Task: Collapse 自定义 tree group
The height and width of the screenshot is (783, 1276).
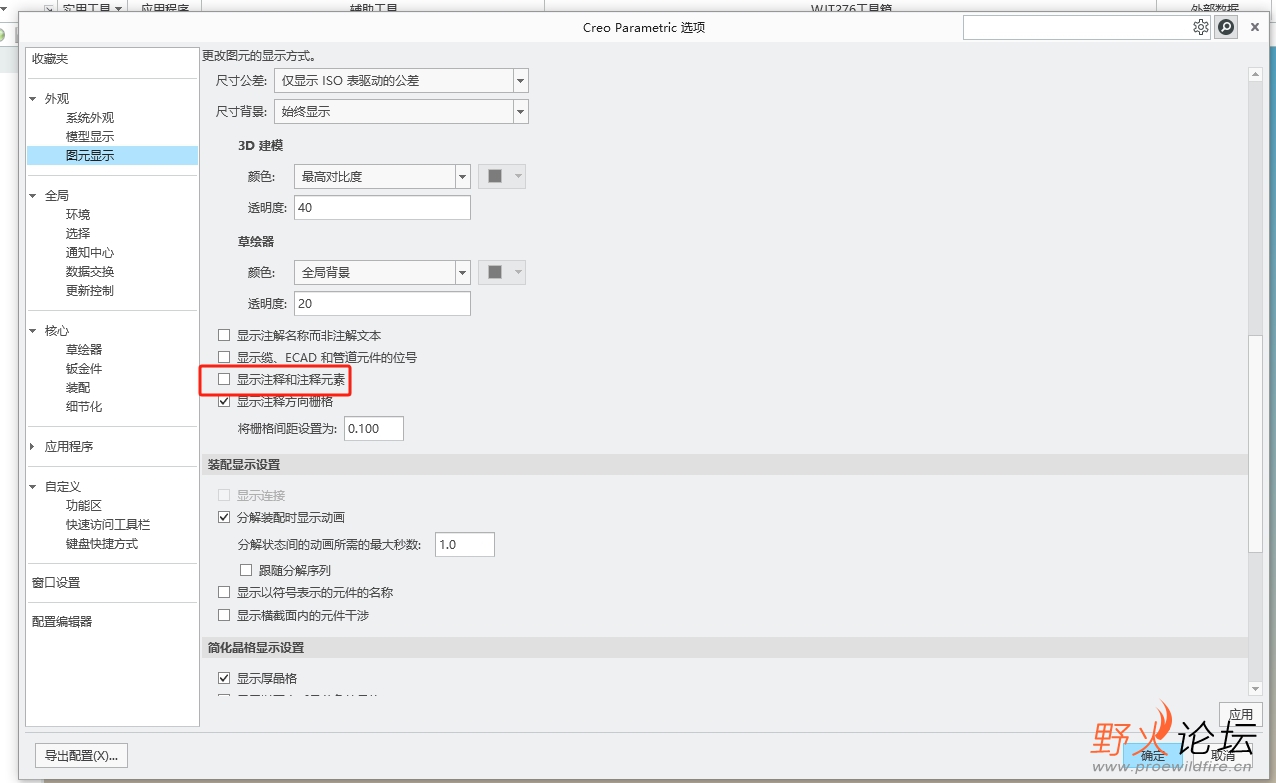Action: (x=34, y=487)
